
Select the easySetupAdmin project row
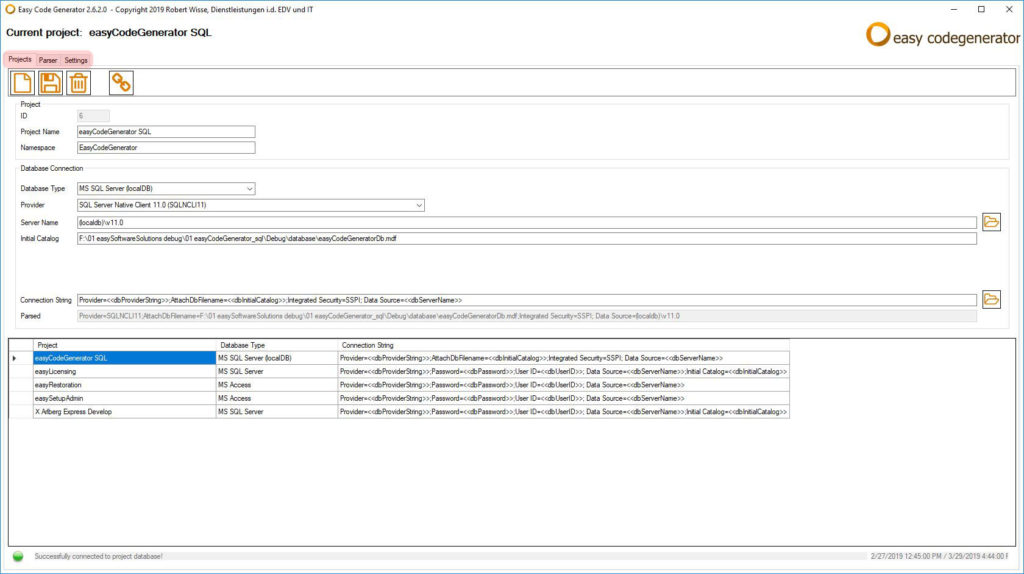coord(124,398)
